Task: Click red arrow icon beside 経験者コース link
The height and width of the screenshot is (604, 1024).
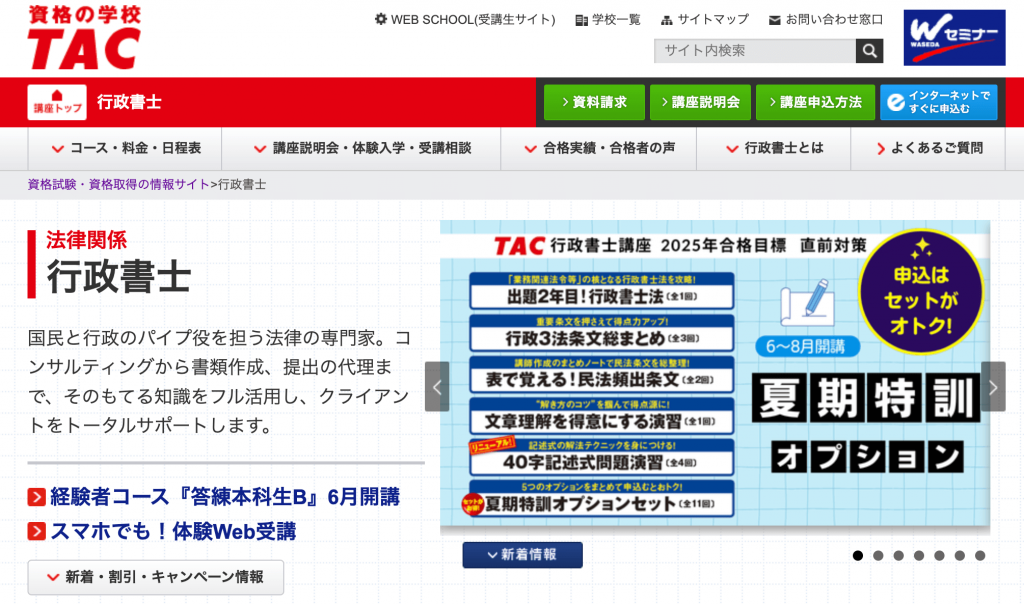Action: coord(37,497)
